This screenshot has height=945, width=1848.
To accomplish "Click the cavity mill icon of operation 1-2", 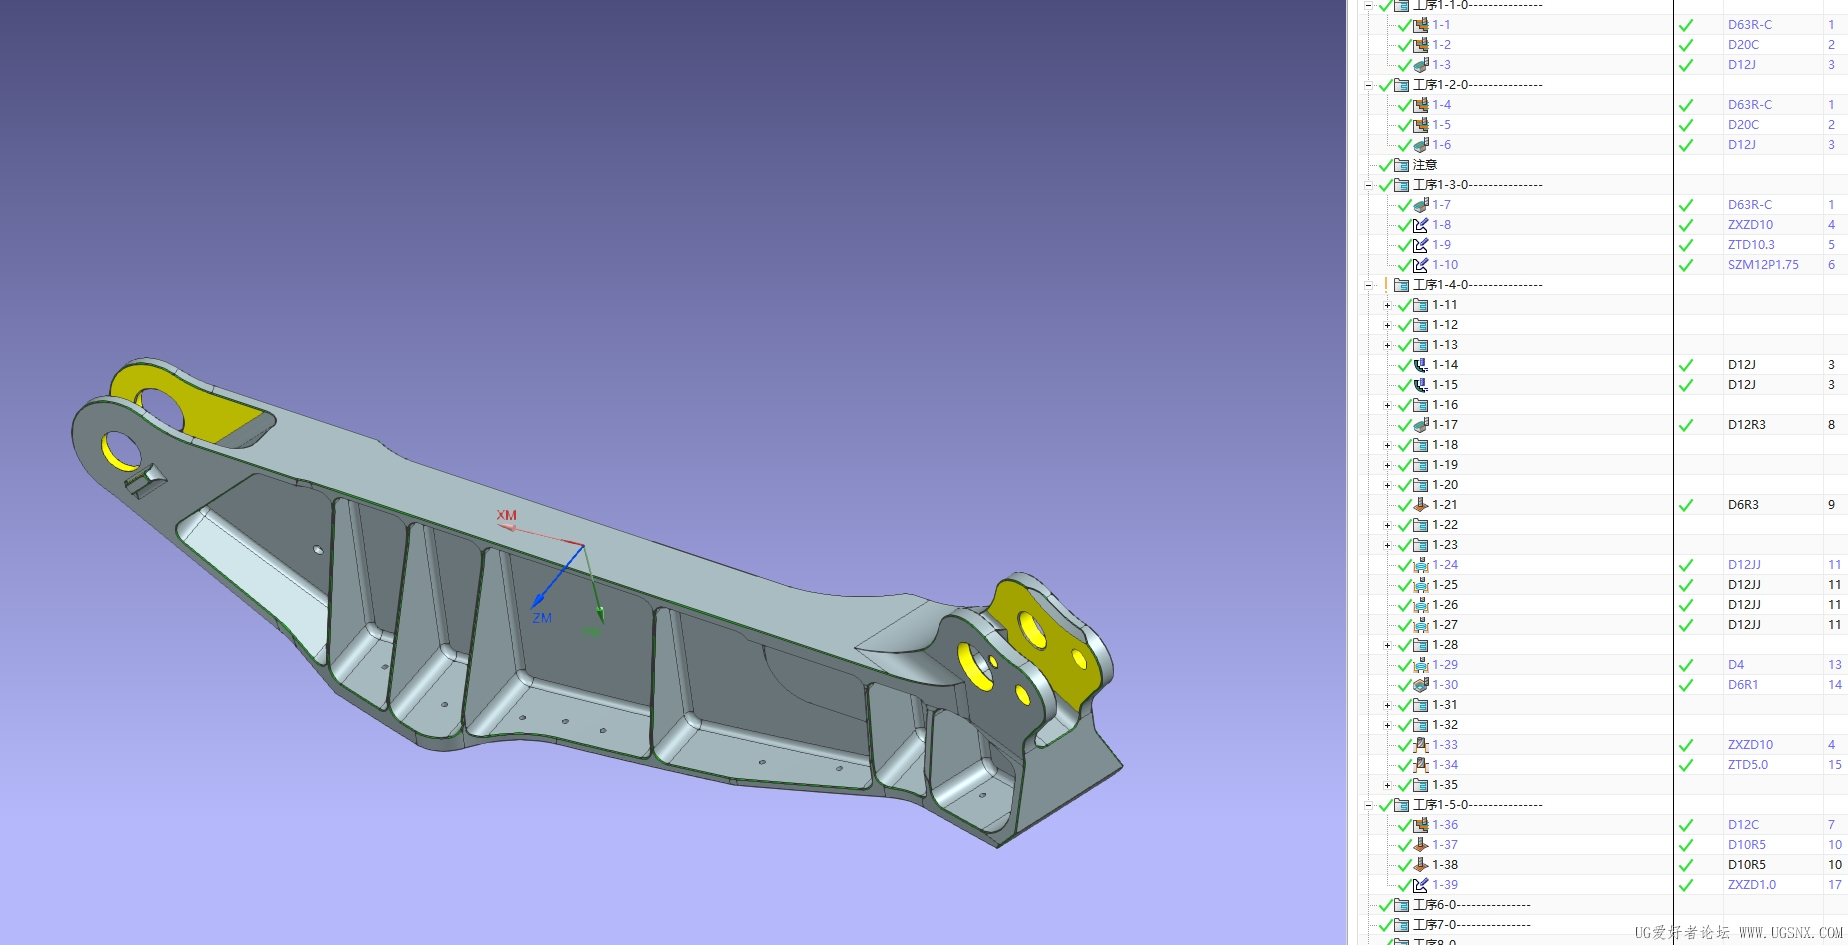I will (1420, 45).
